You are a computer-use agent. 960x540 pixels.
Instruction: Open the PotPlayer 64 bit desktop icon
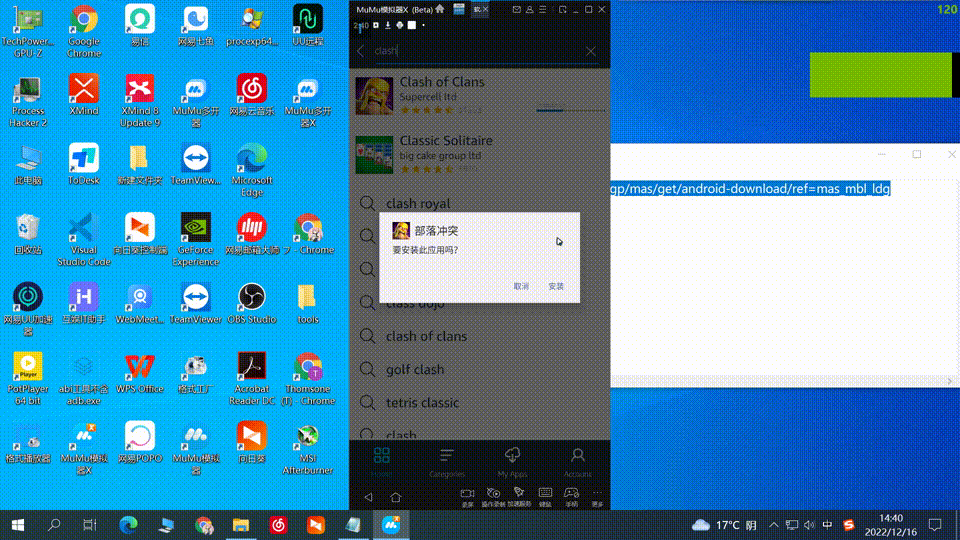tap(28, 378)
